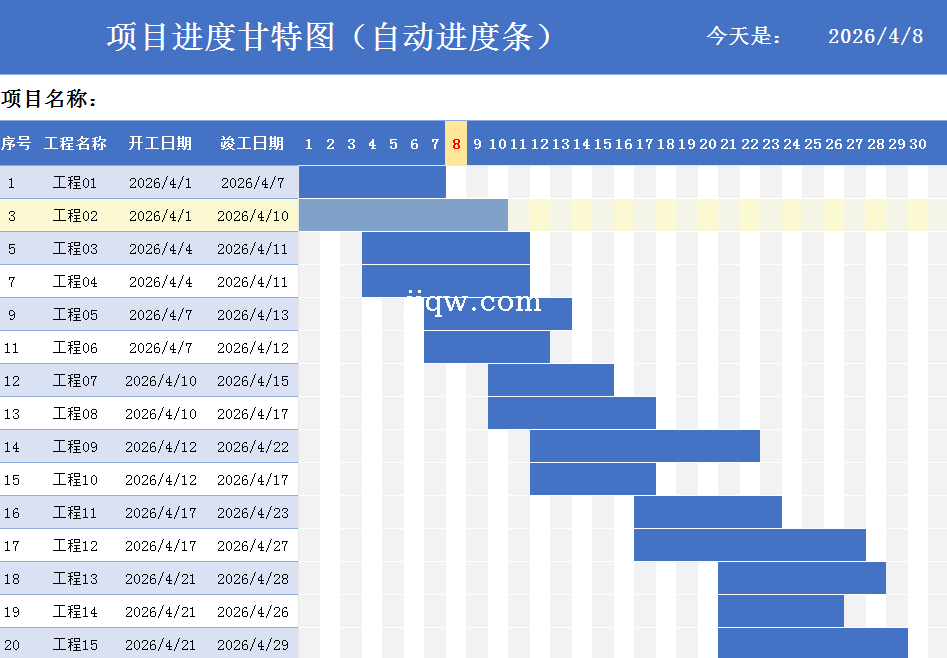Click the highlighted day 8 column header
This screenshot has width=947, height=658.
[x=456, y=144]
